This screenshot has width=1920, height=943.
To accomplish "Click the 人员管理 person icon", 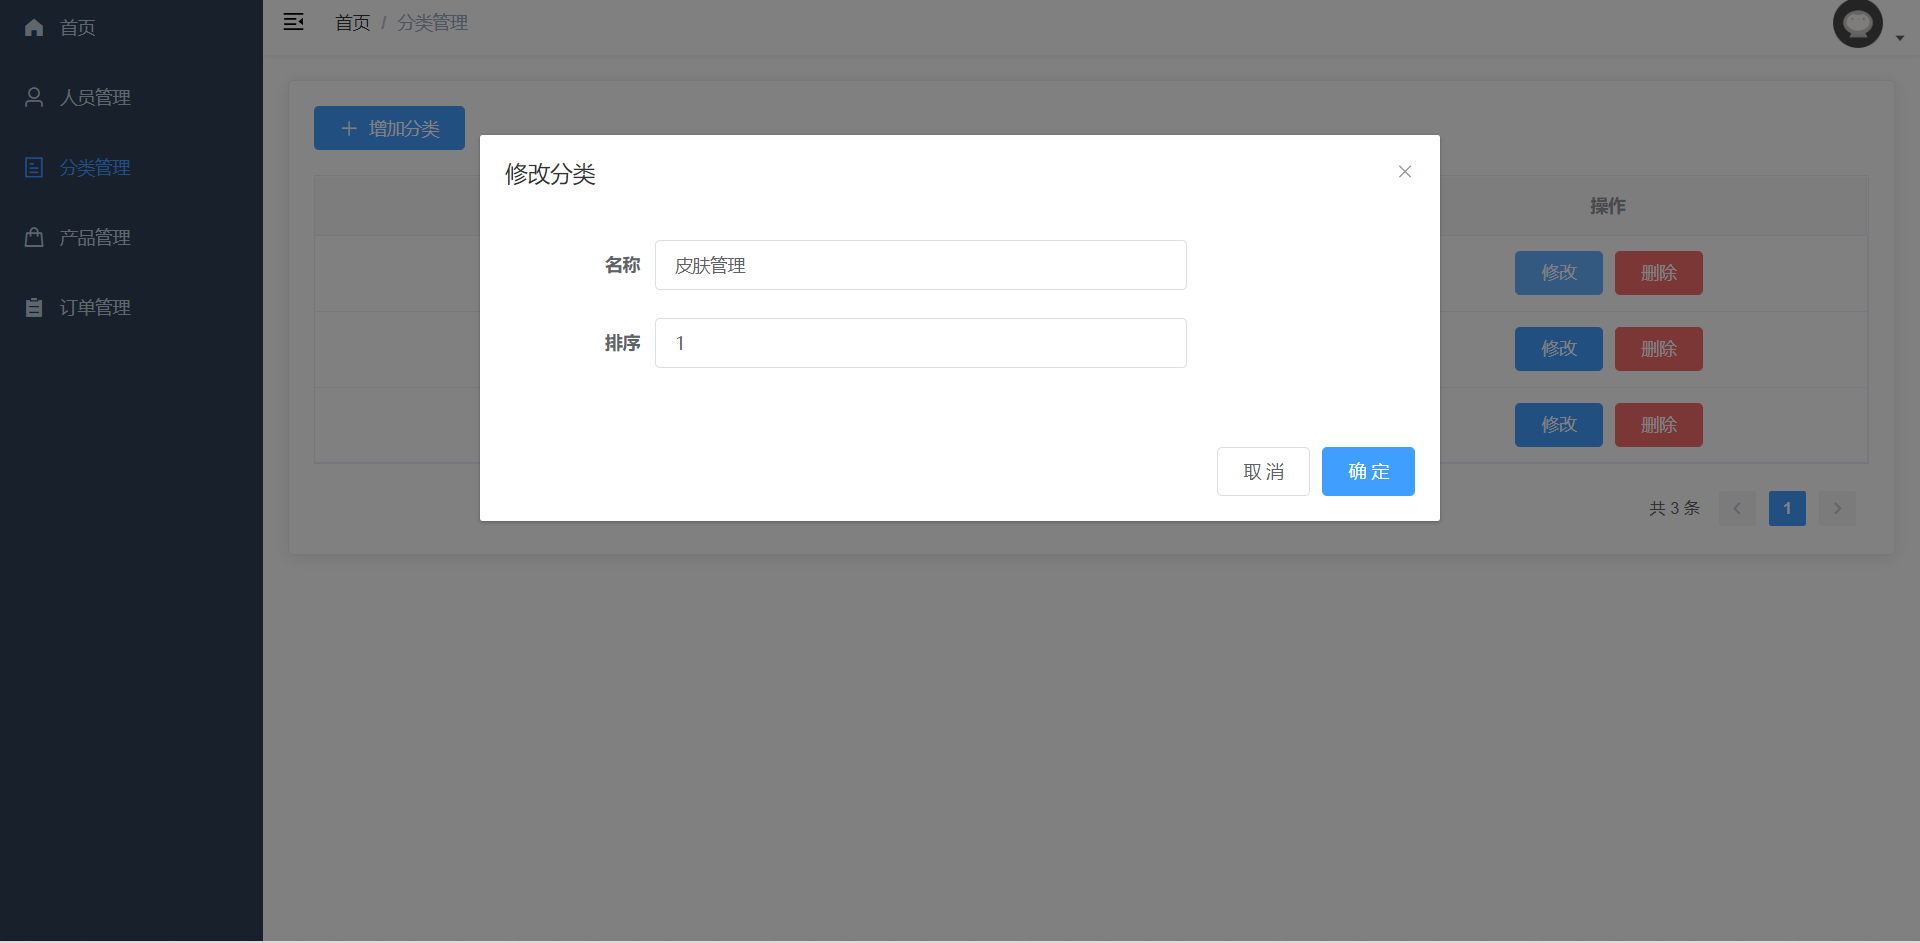I will (x=34, y=97).
